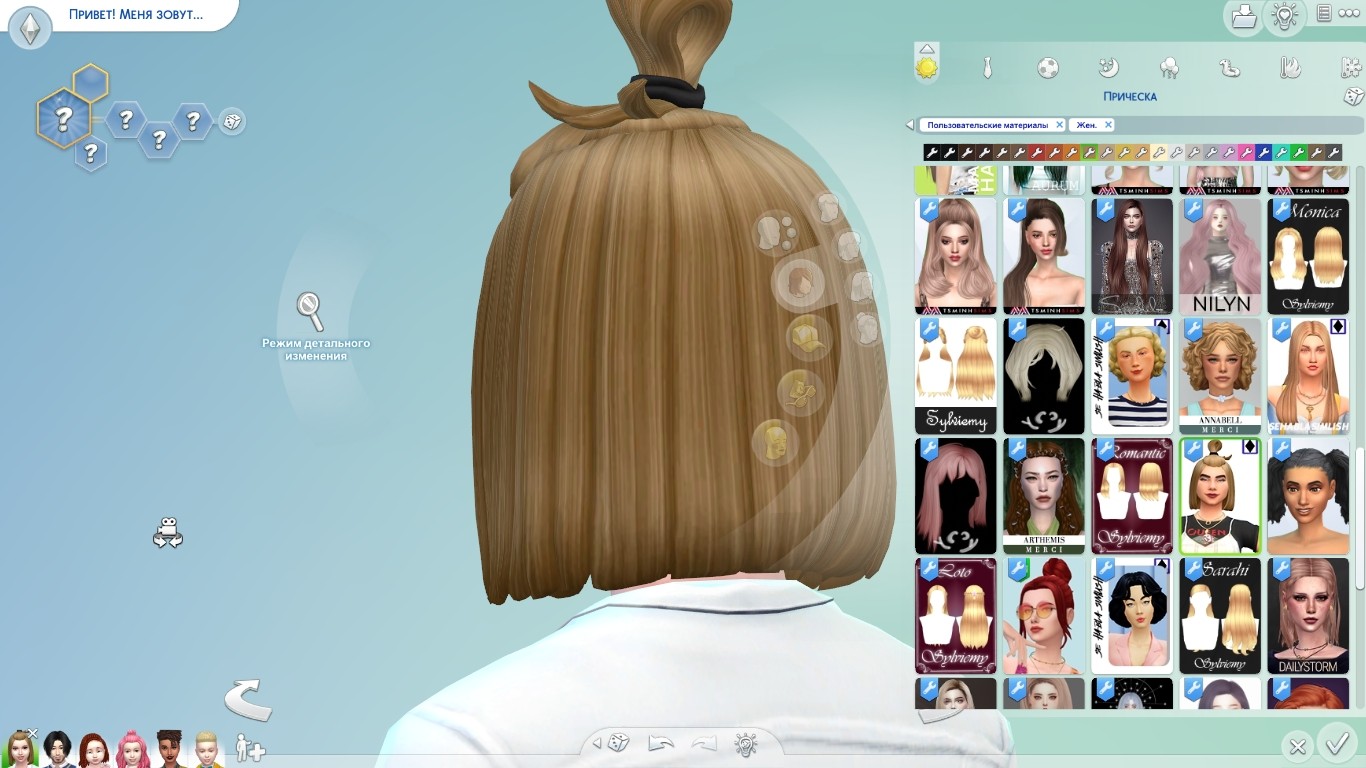This screenshot has height=768, width=1366.
Task: Remove the Жен. filter tag
Action: click(x=1108, y=125)
